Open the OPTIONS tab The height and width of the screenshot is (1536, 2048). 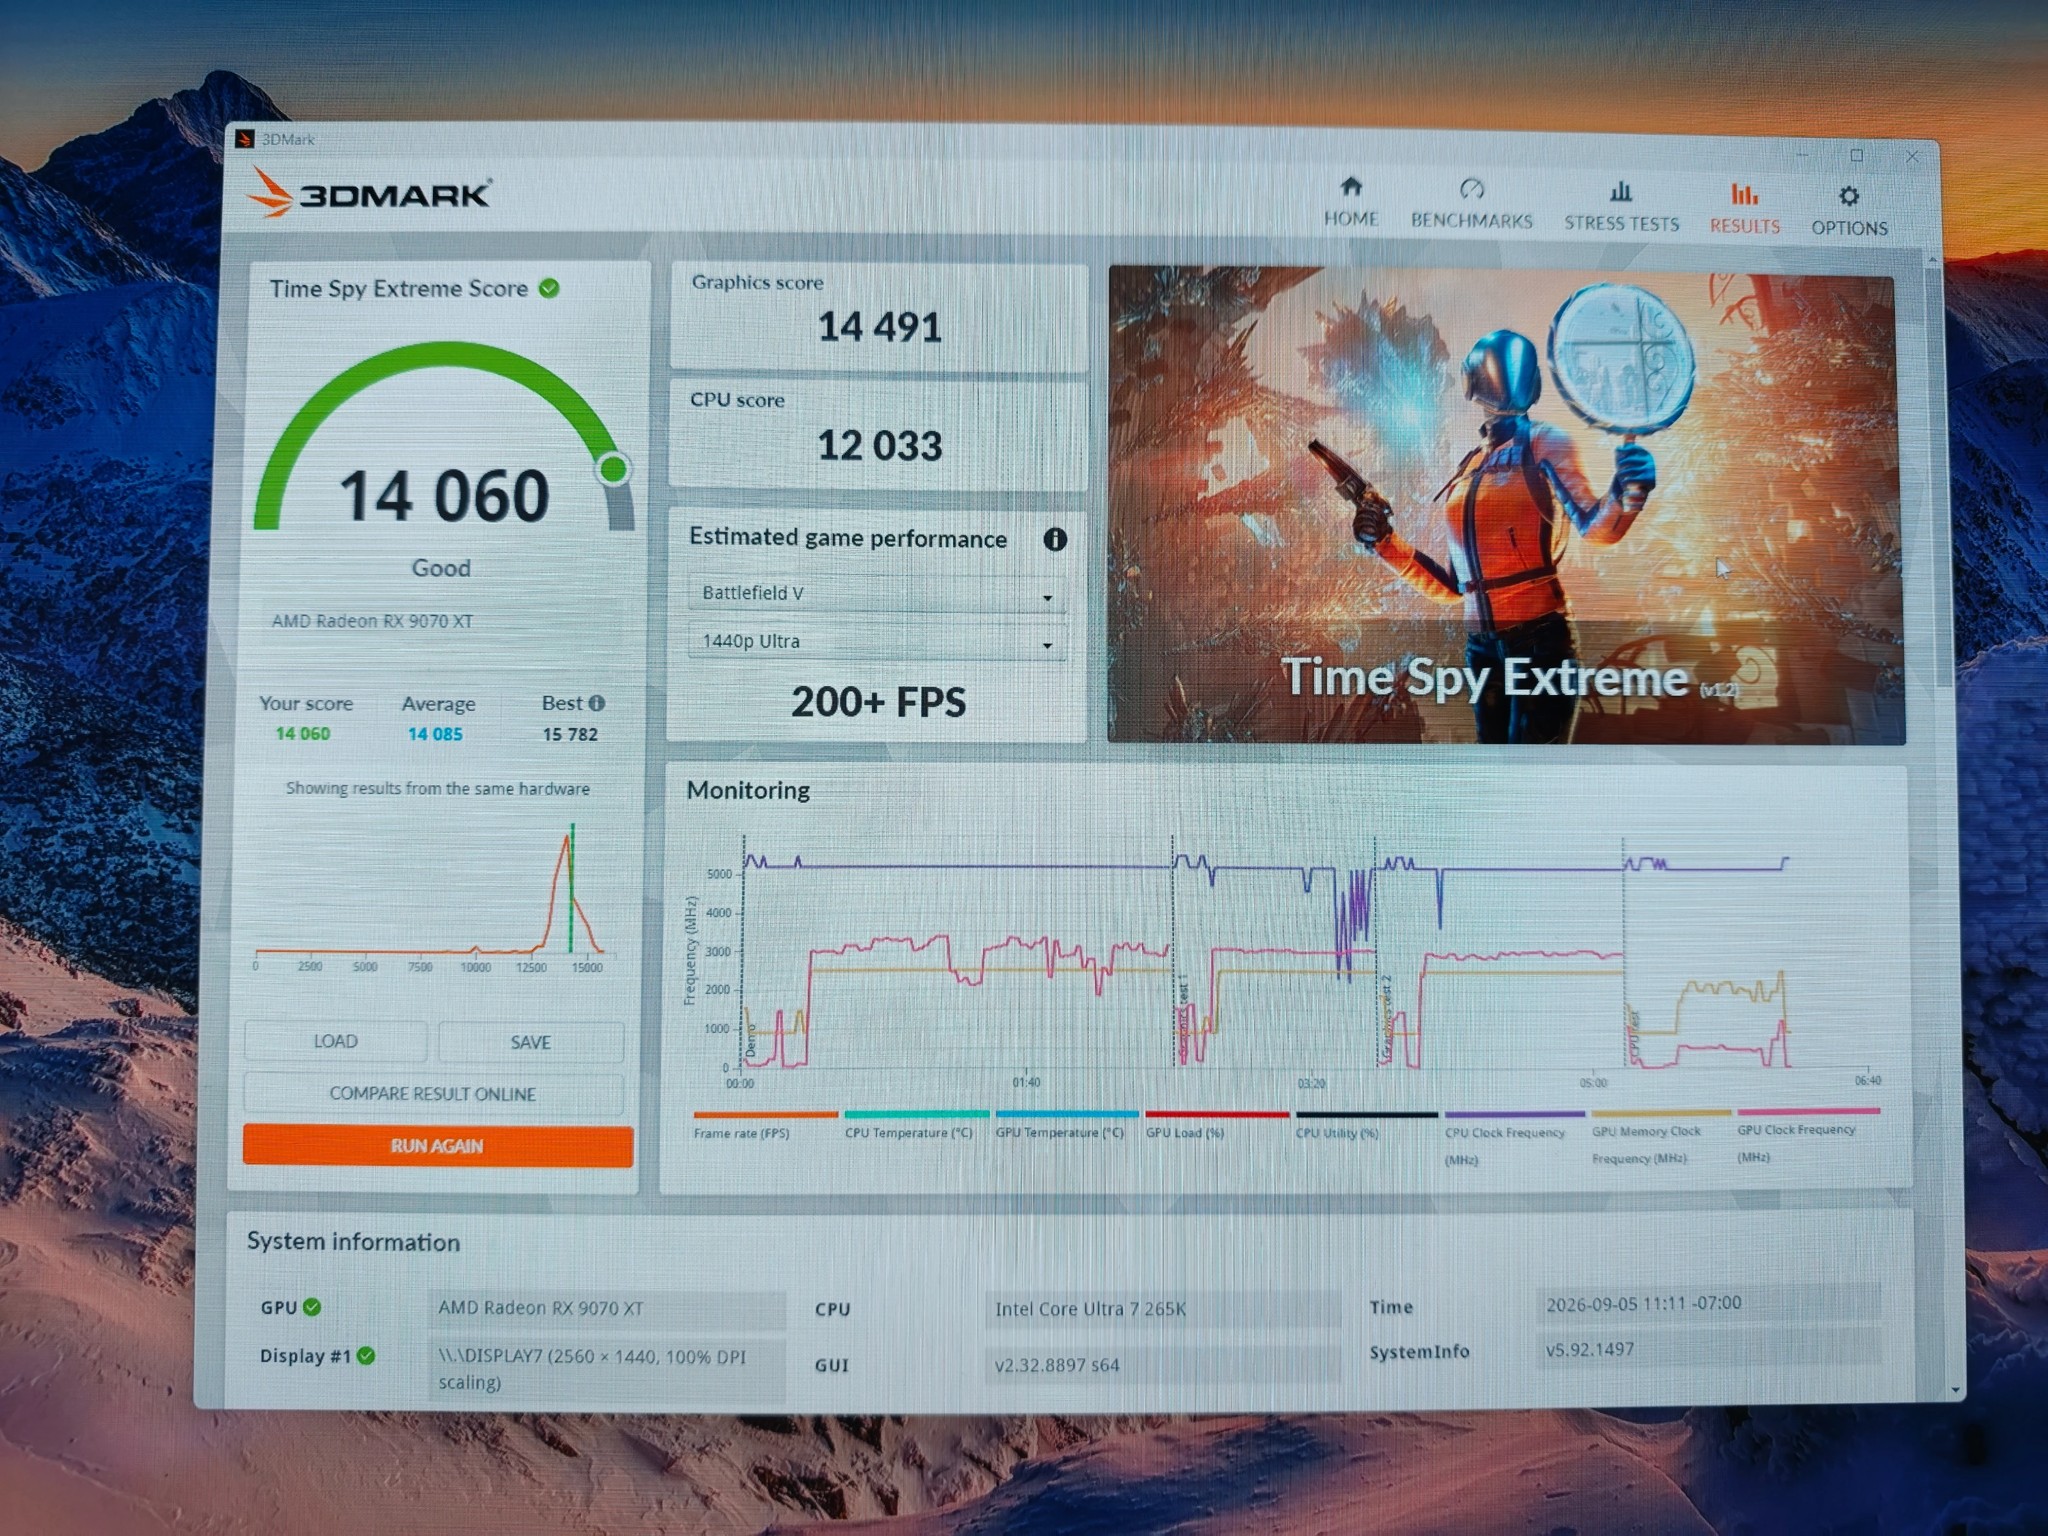(1849, 211)
